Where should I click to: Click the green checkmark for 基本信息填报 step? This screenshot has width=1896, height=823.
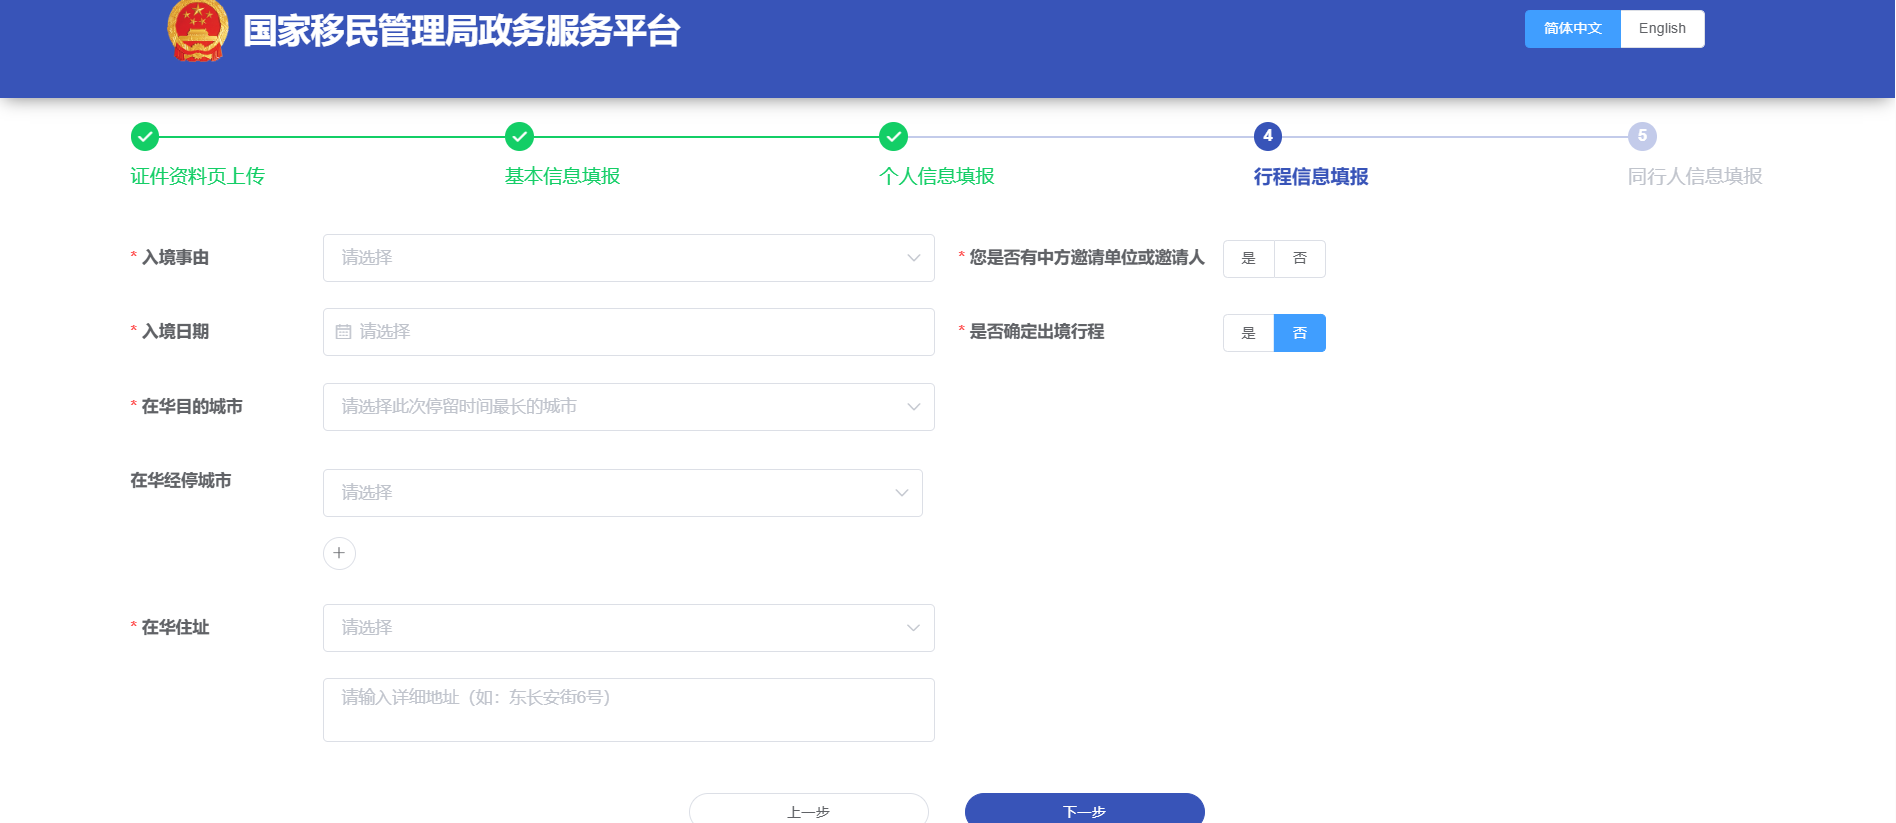tap(519, 136)
